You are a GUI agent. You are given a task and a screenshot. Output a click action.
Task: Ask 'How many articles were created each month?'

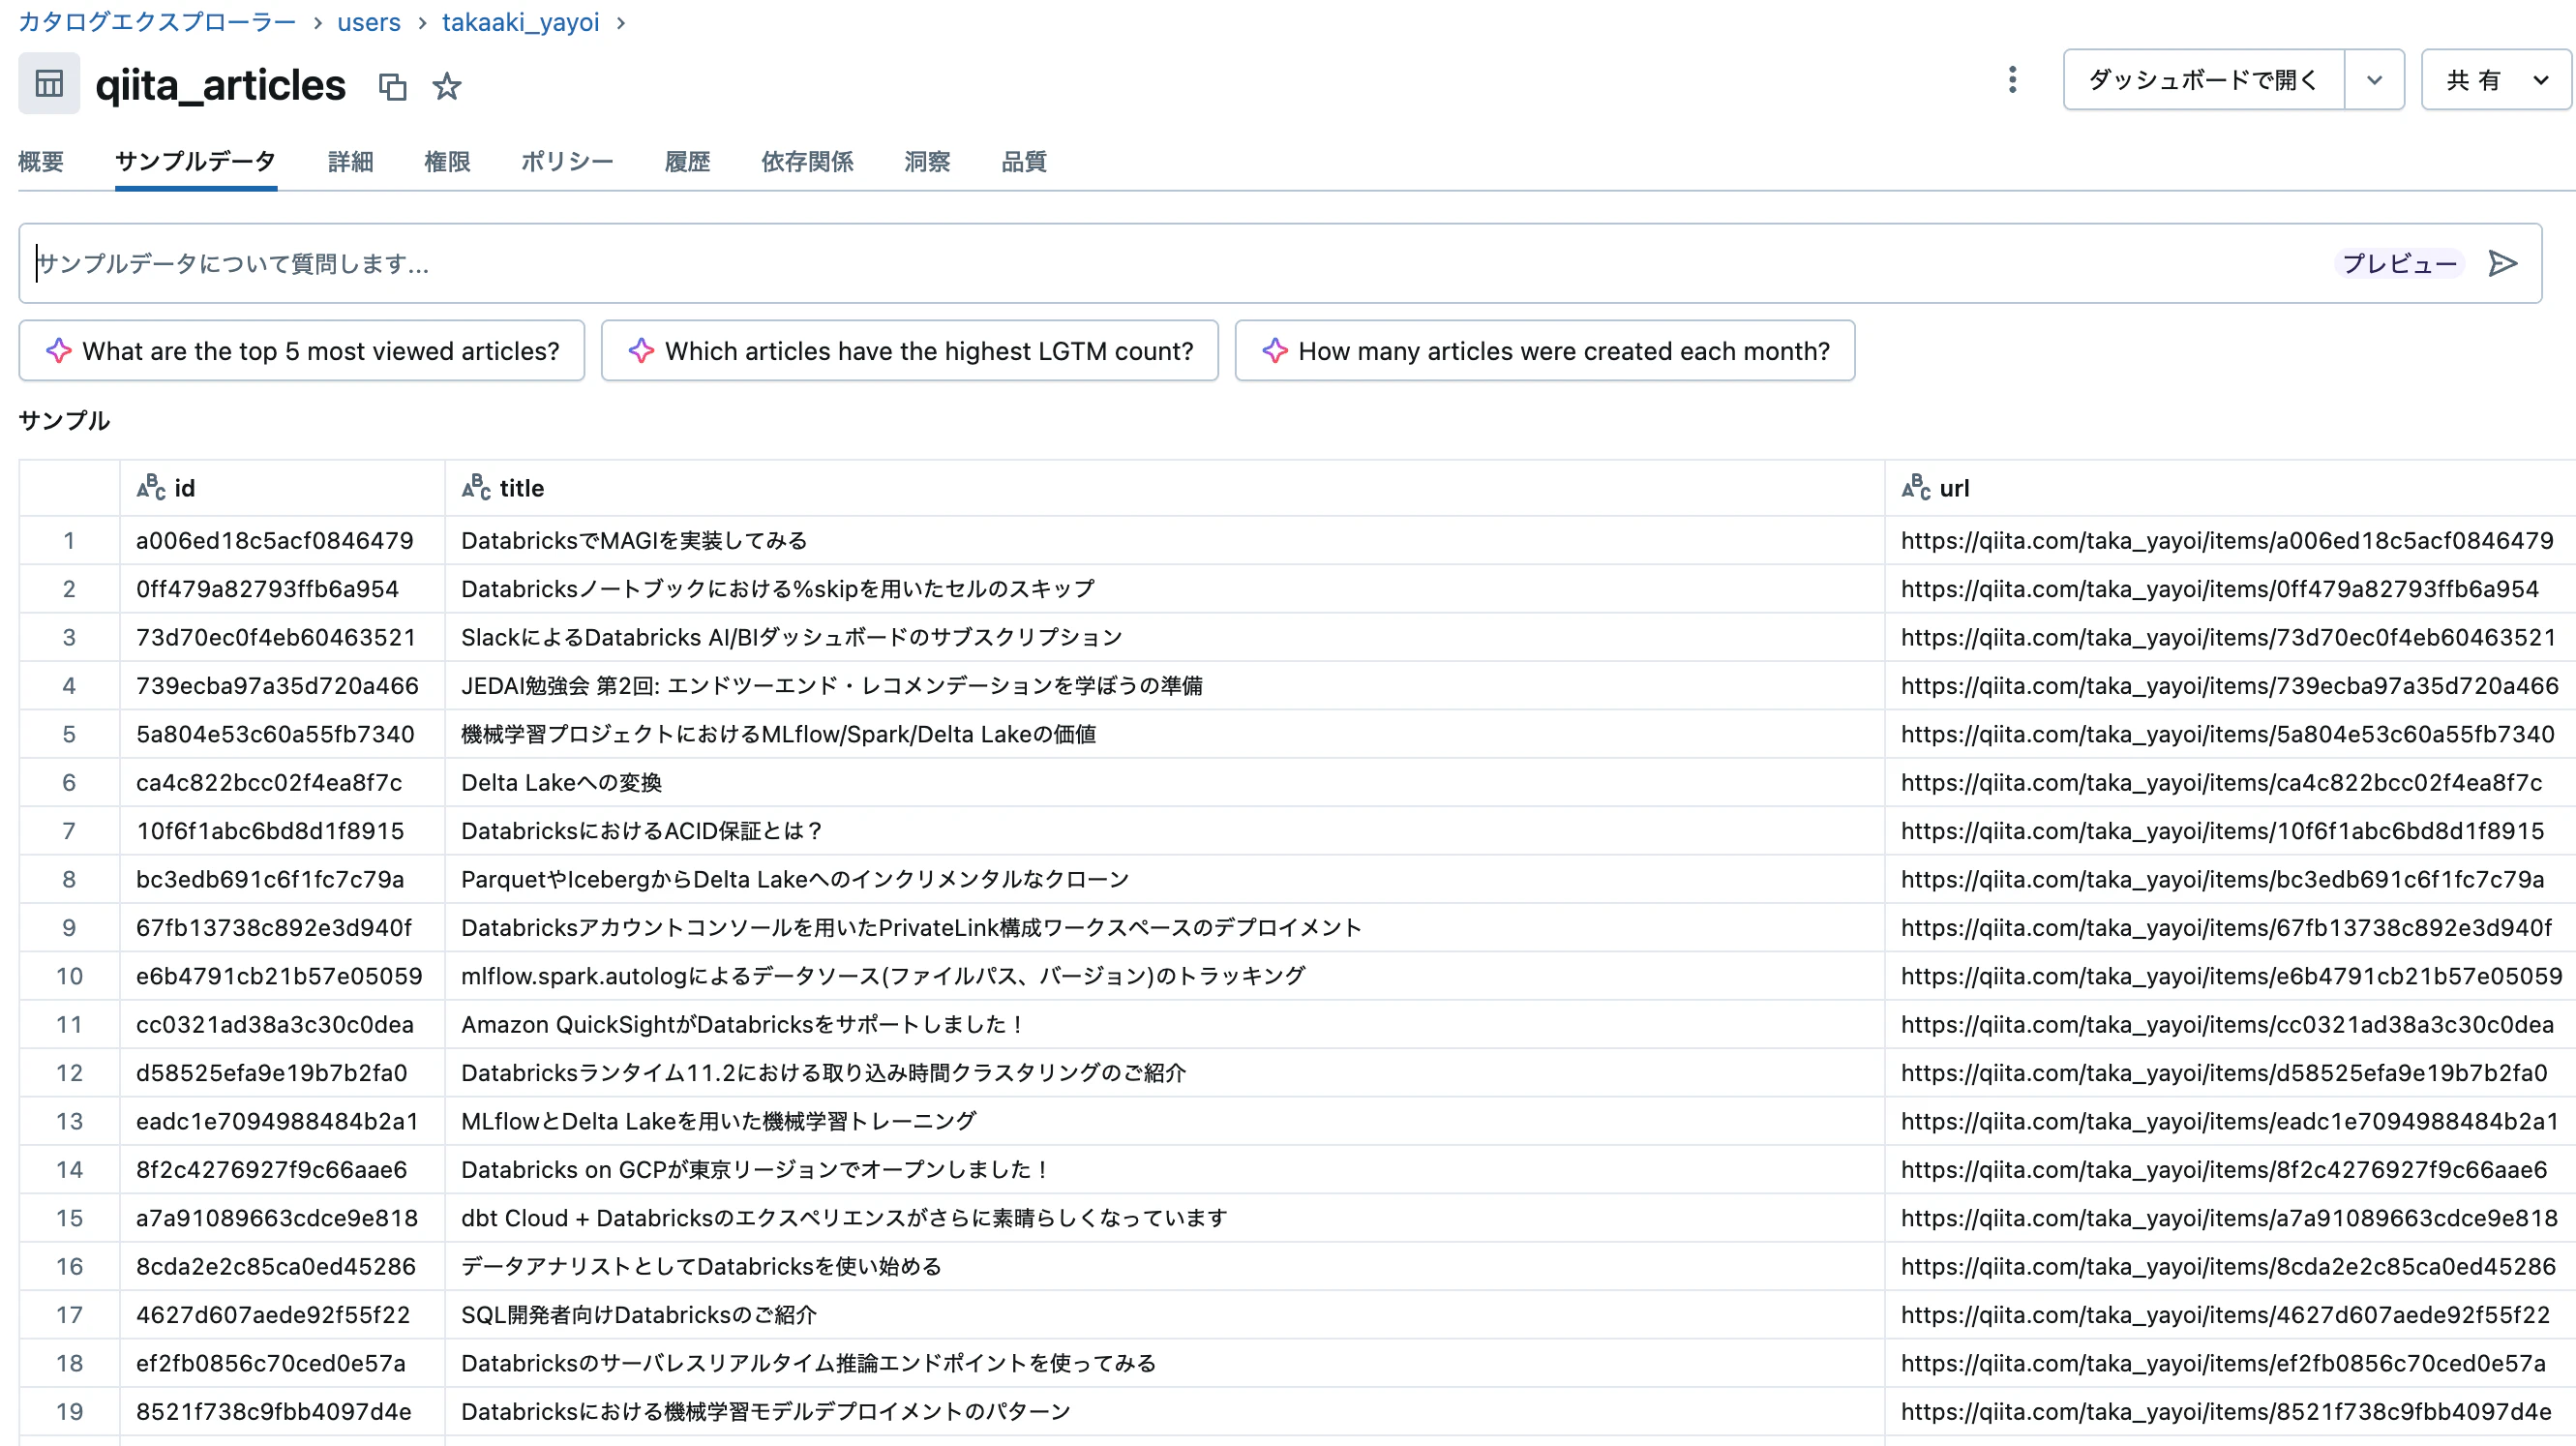(x=1544, y=351)
